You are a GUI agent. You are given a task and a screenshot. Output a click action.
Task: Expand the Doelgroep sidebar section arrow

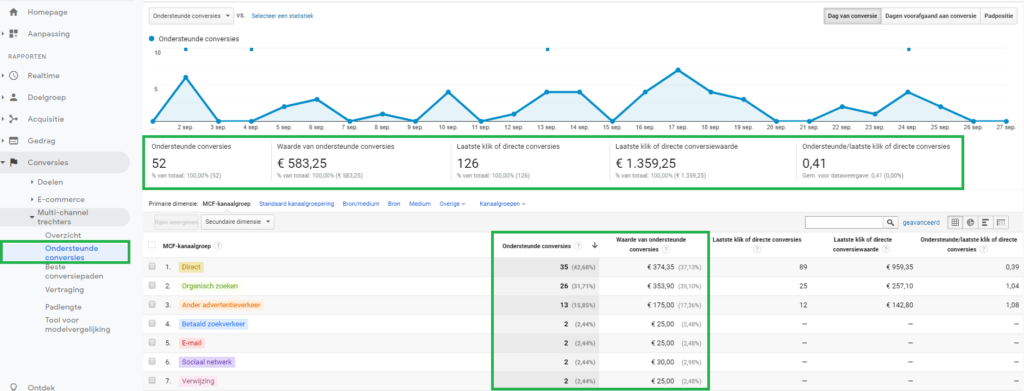coord(3,97)
